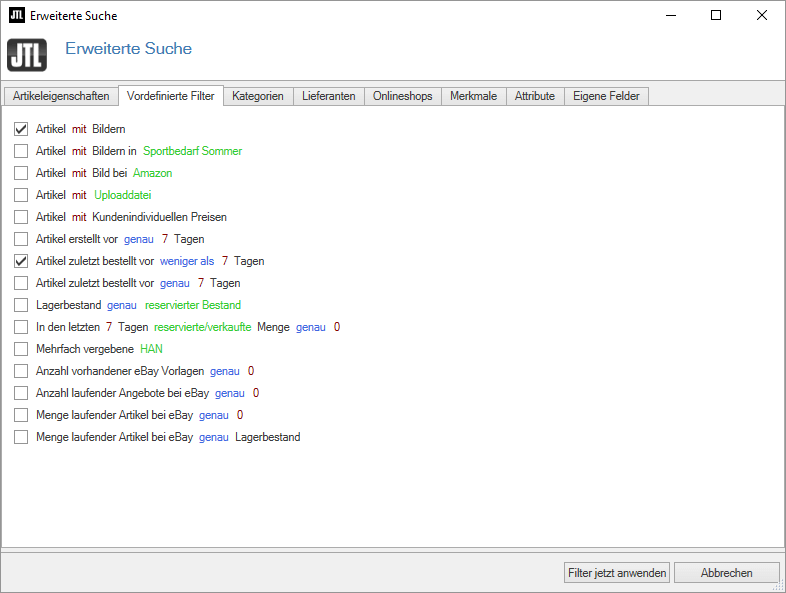
Task: Open the Kategorien tab
Action: point(258,96)
